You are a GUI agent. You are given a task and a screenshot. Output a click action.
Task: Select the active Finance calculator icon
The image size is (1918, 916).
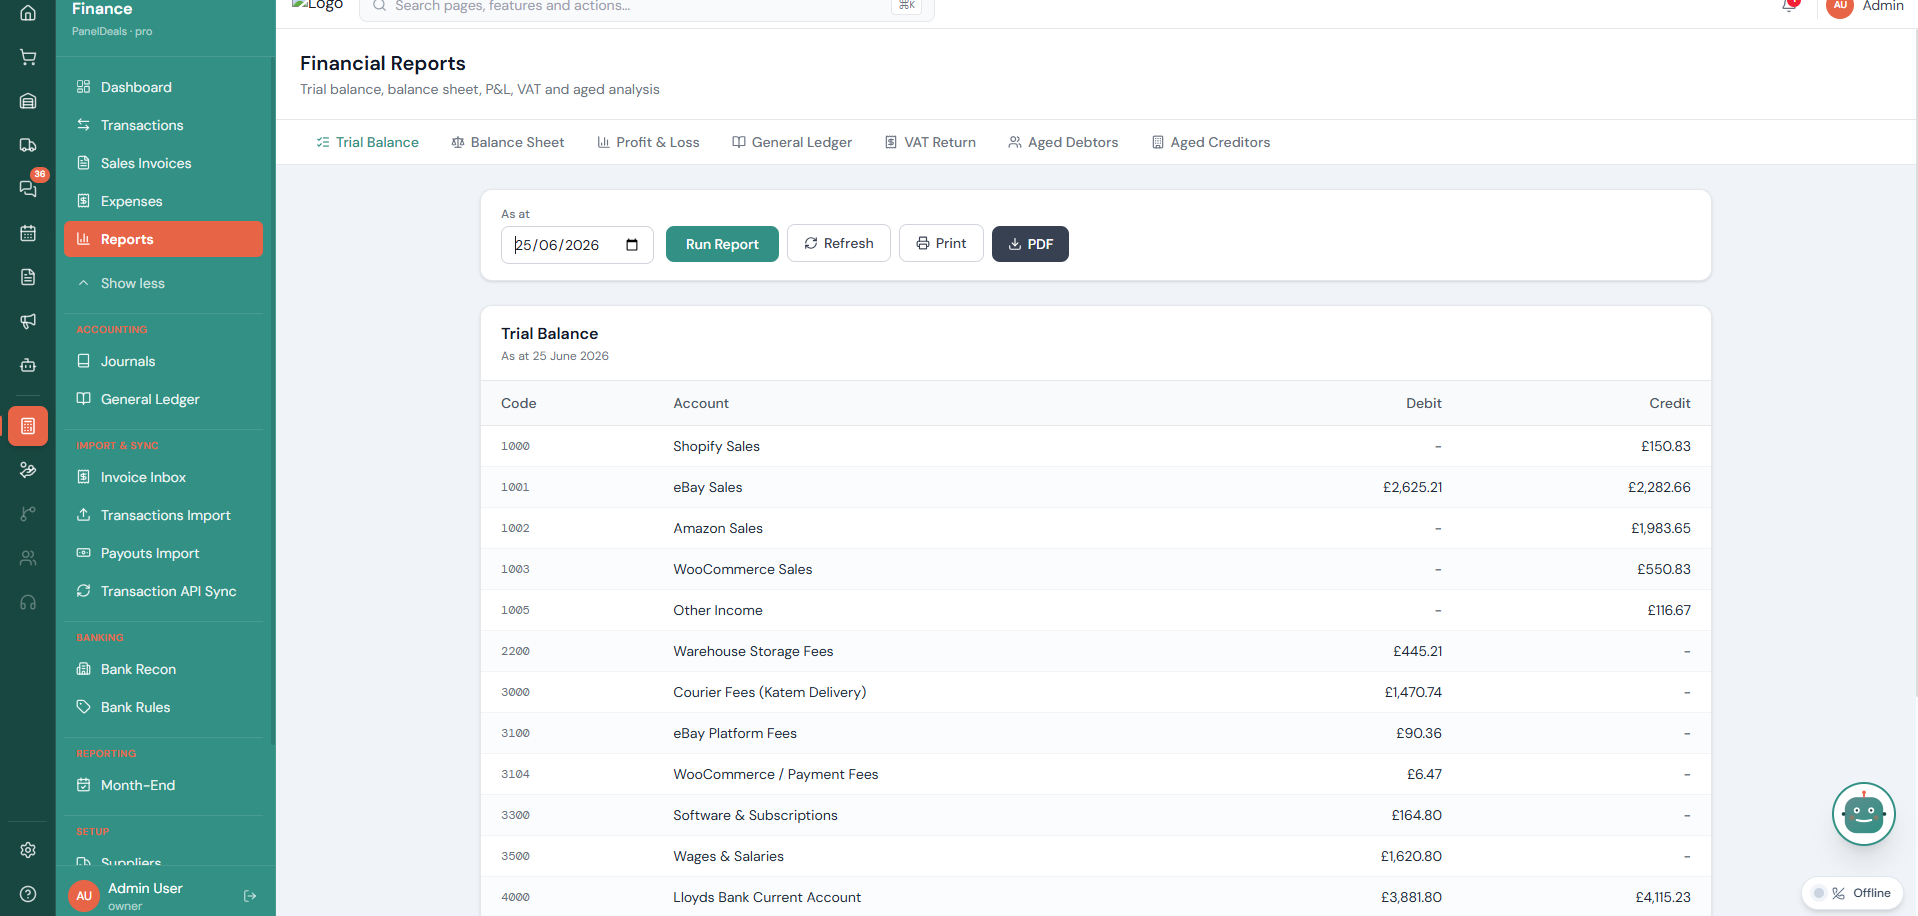point(28,426)
